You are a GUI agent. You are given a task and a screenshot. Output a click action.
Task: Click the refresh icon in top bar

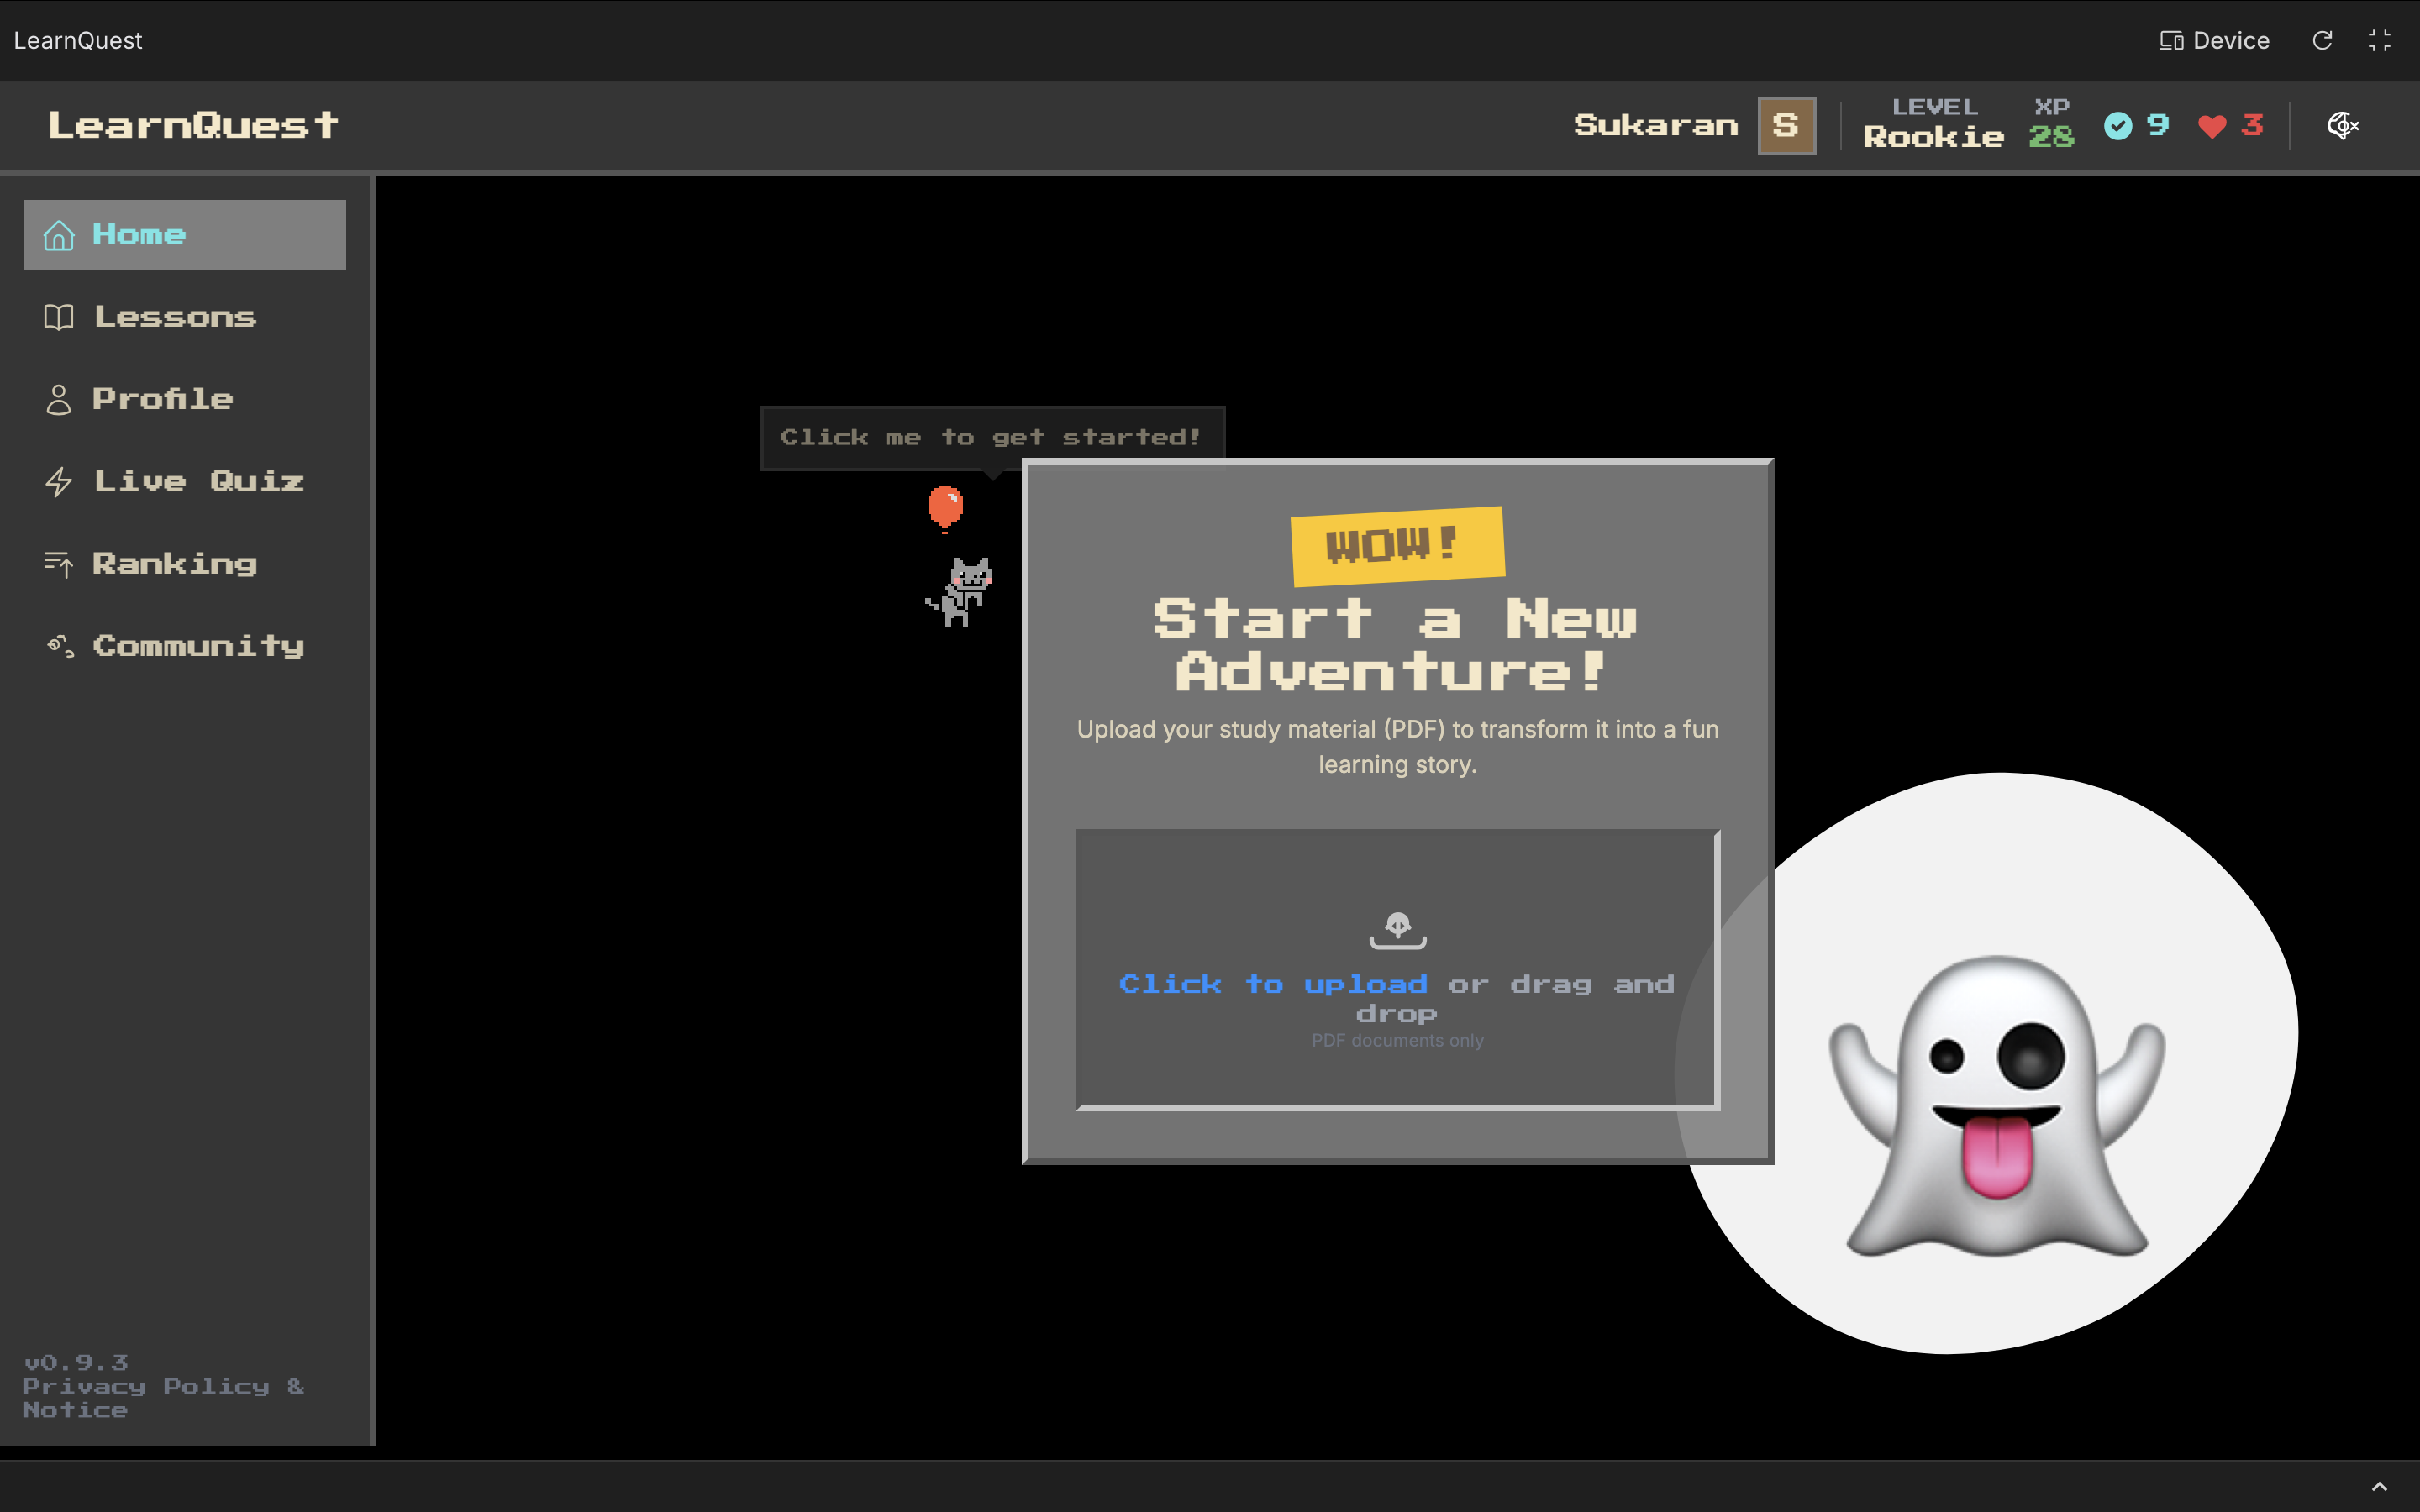[2322, 40]
